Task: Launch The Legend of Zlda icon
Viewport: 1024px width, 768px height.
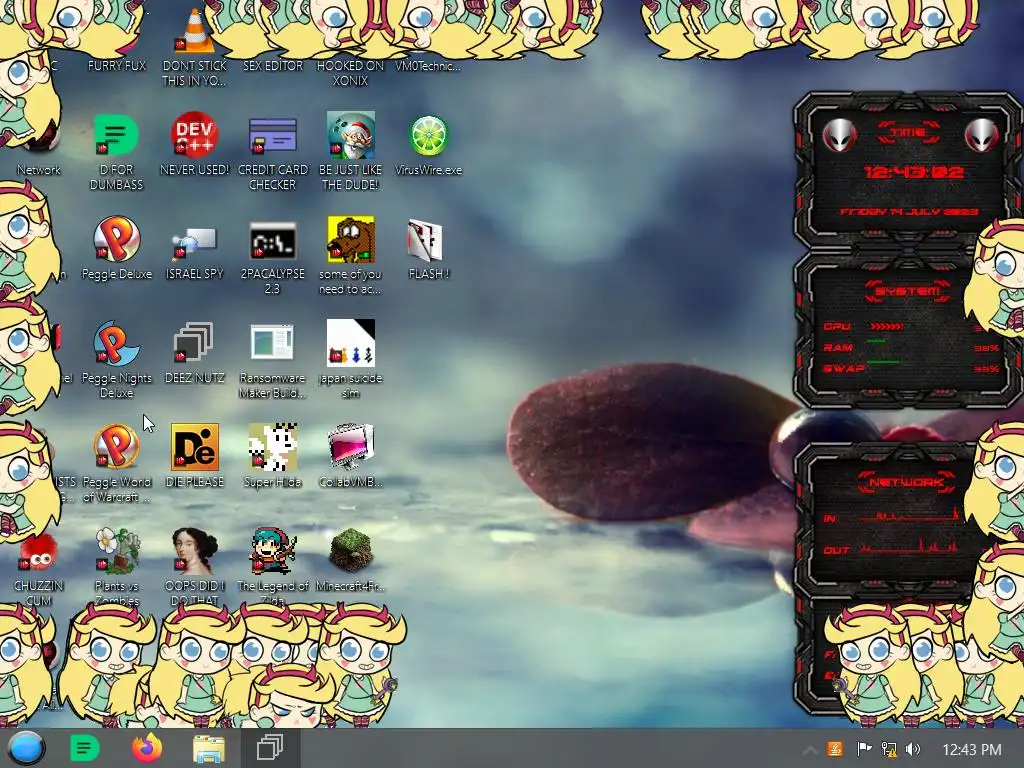Action: coord(272,551)
